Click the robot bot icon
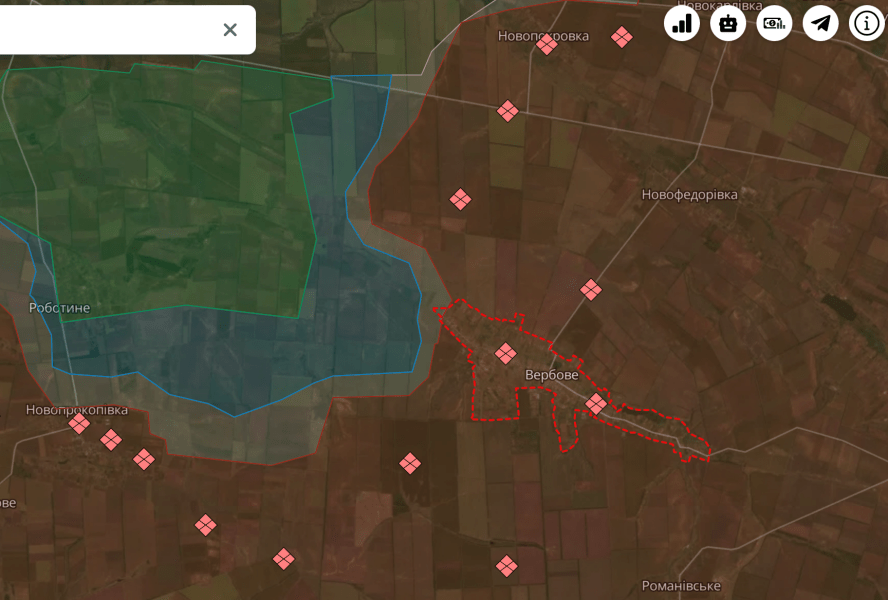Viewport: 888px width, 600px height. 728,23
